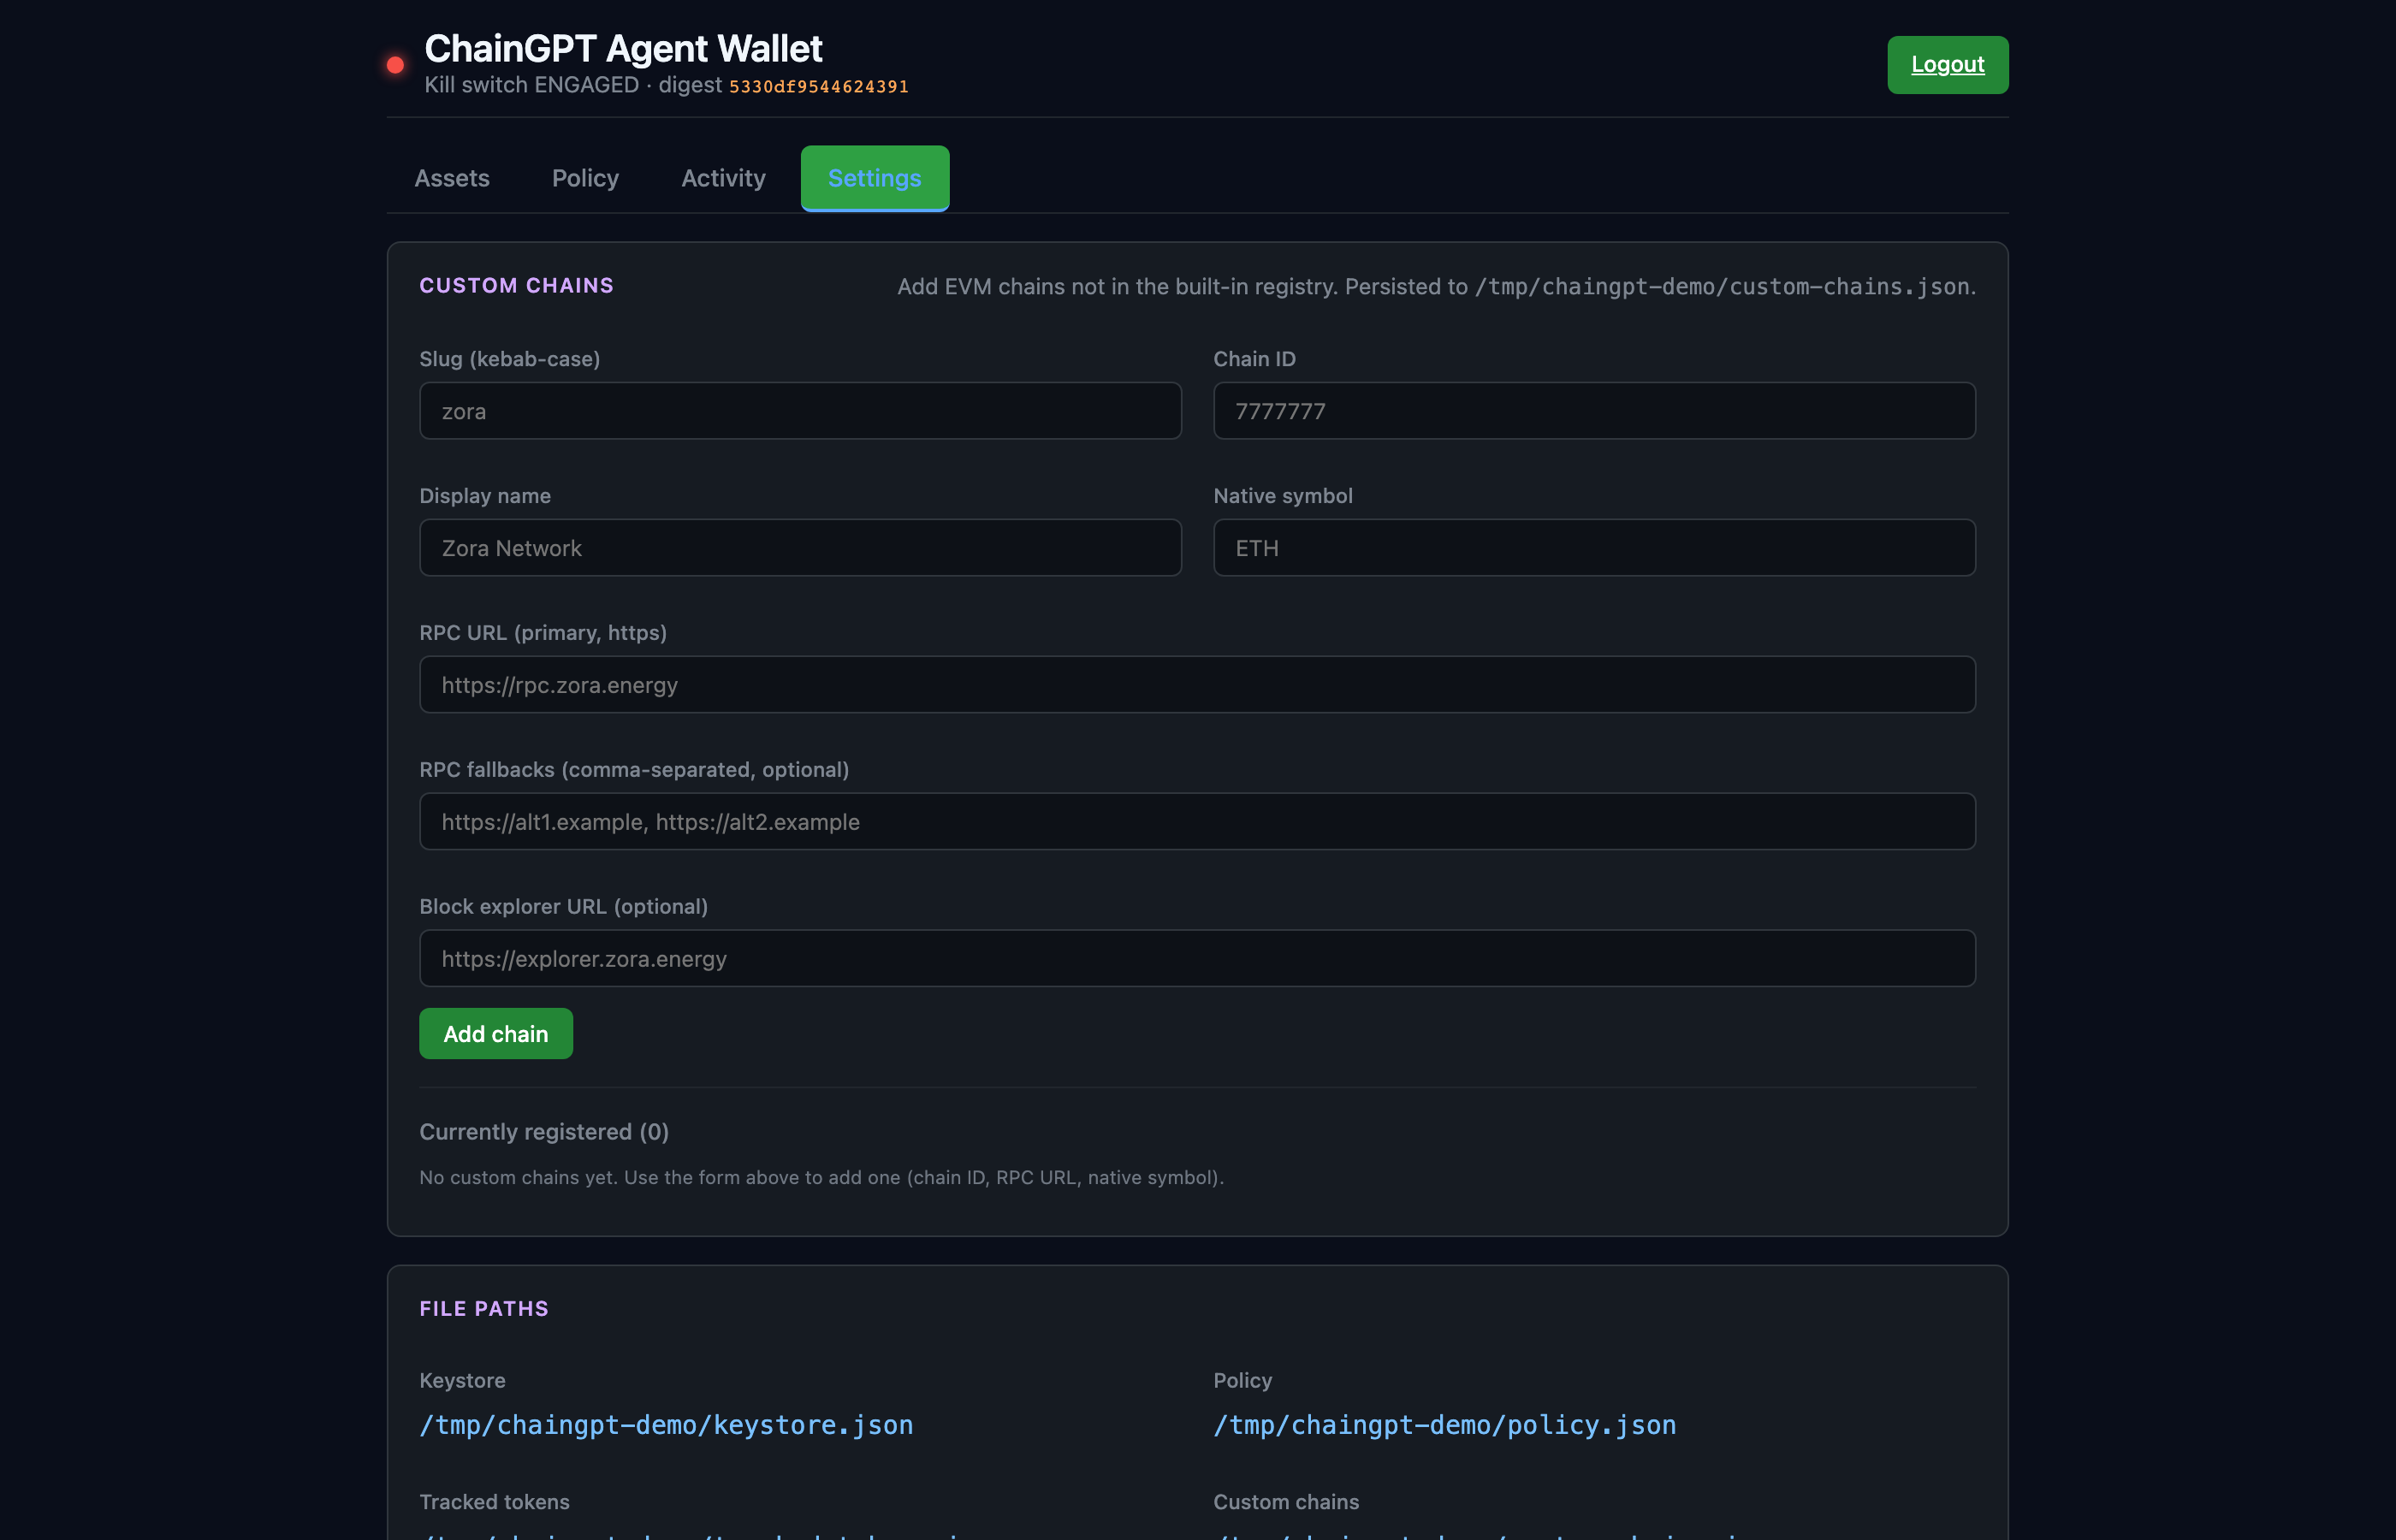Screen dimensions: 2396x1540
Task: Select the Settings tab
Action: point(875,178)
